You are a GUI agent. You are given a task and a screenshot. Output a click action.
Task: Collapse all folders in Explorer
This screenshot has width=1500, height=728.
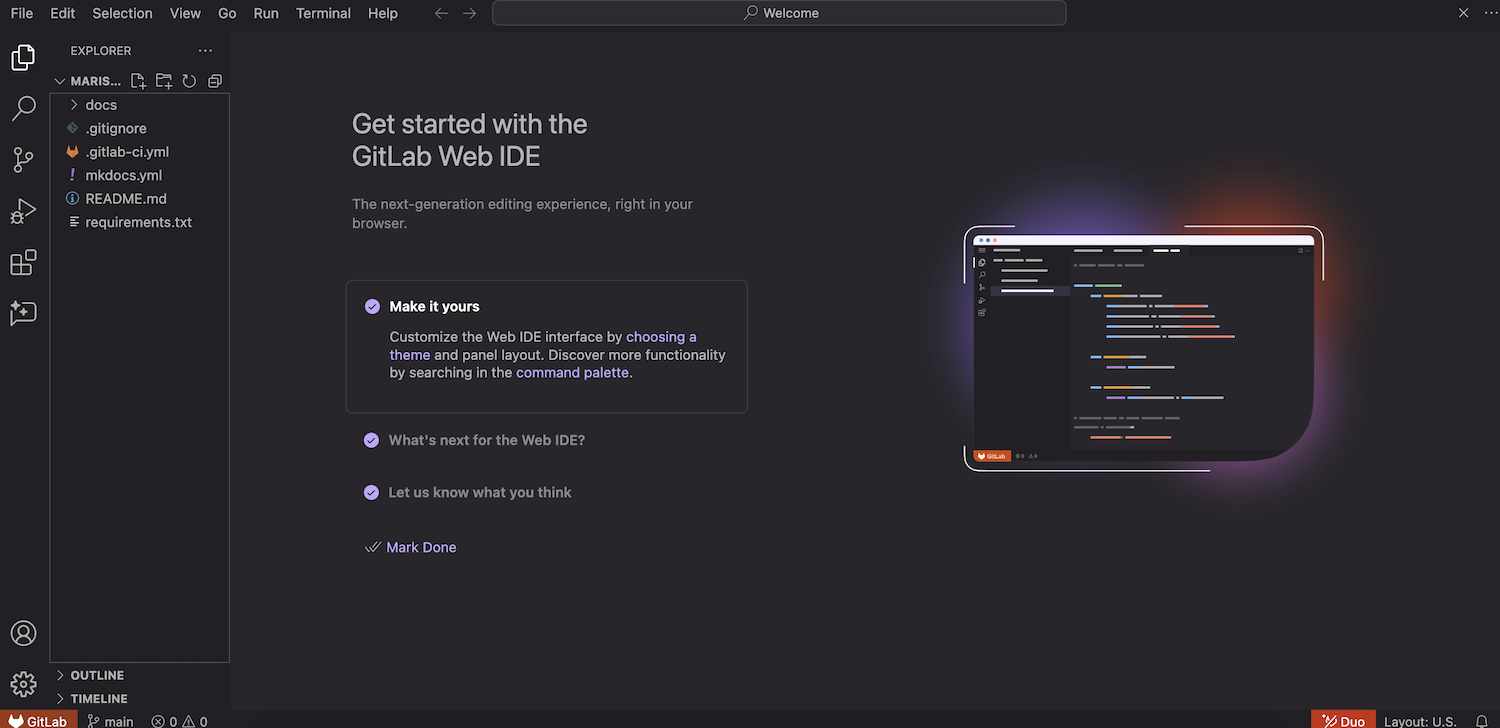[214, 81]
